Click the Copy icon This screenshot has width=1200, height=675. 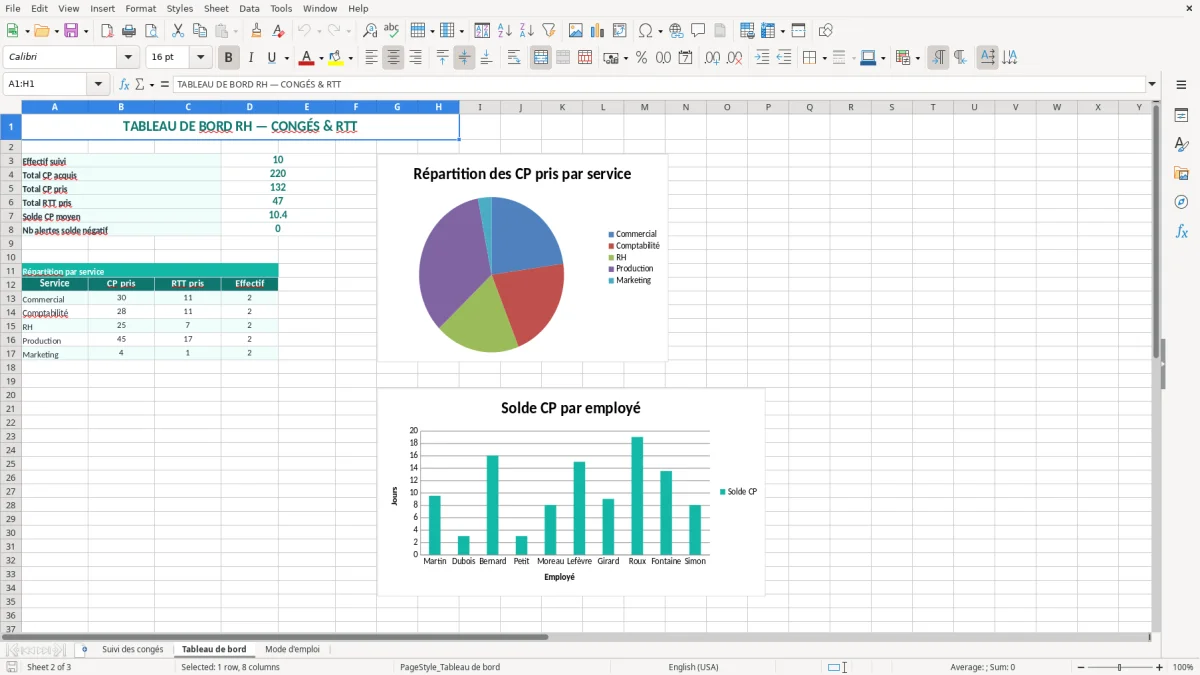pos(200,31)
